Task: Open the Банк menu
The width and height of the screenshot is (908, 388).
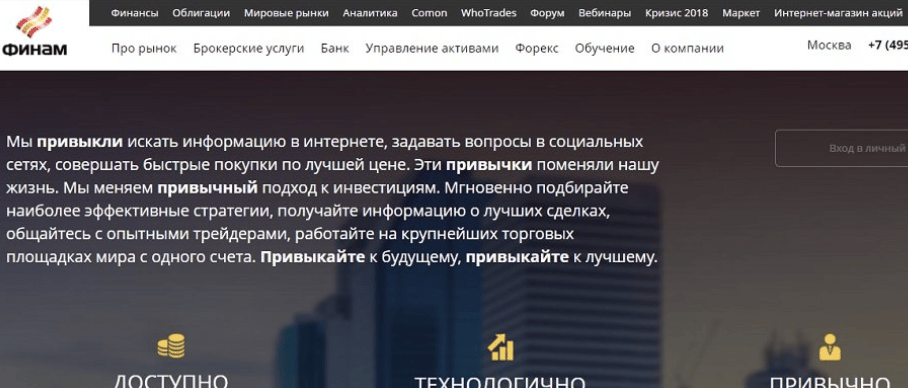Action: click(335, 49)
